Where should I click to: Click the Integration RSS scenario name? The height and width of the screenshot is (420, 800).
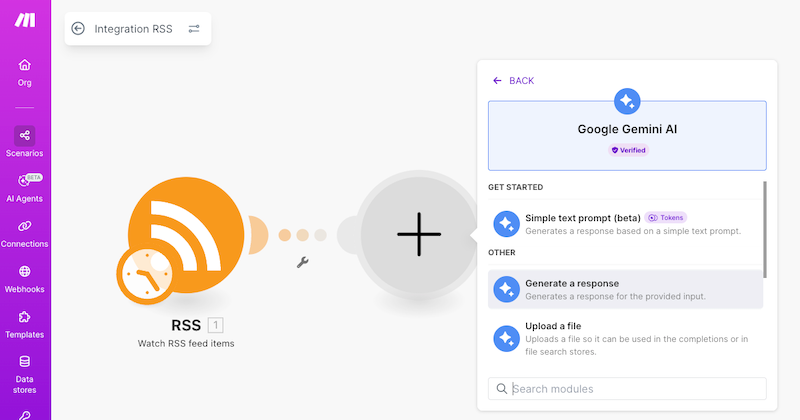click(x=133, y=29)
